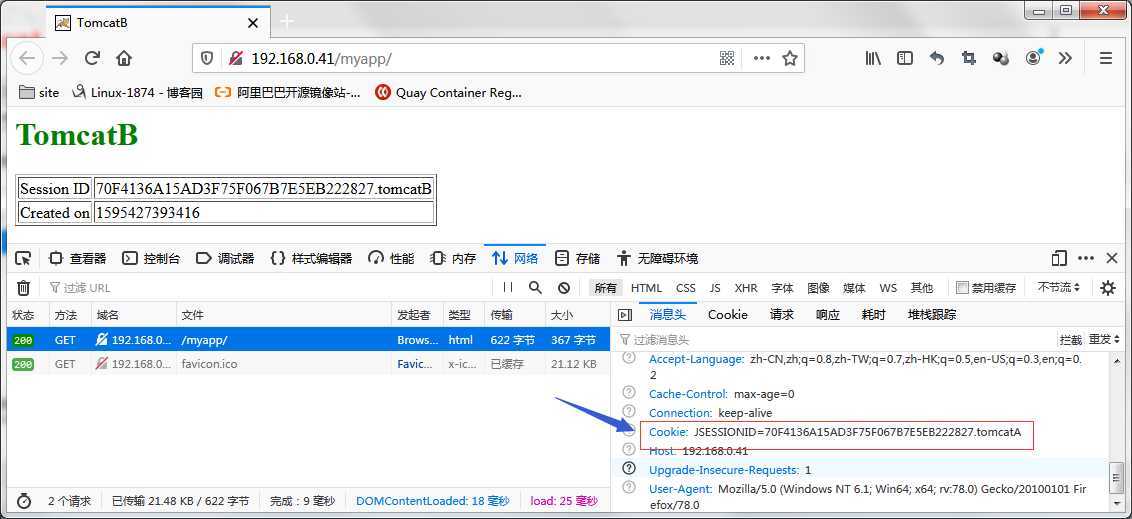Open network settings gear icon

point(1107,288)
